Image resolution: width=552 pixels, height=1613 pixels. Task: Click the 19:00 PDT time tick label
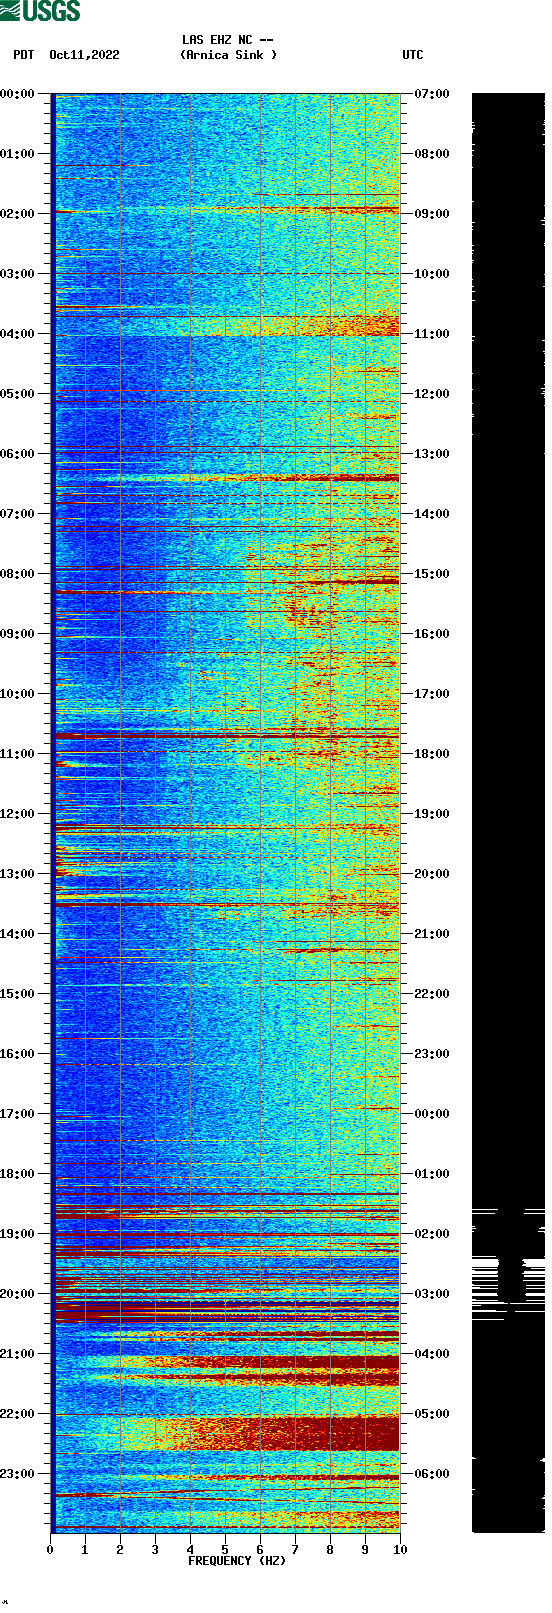click(x=18, y=1234)
